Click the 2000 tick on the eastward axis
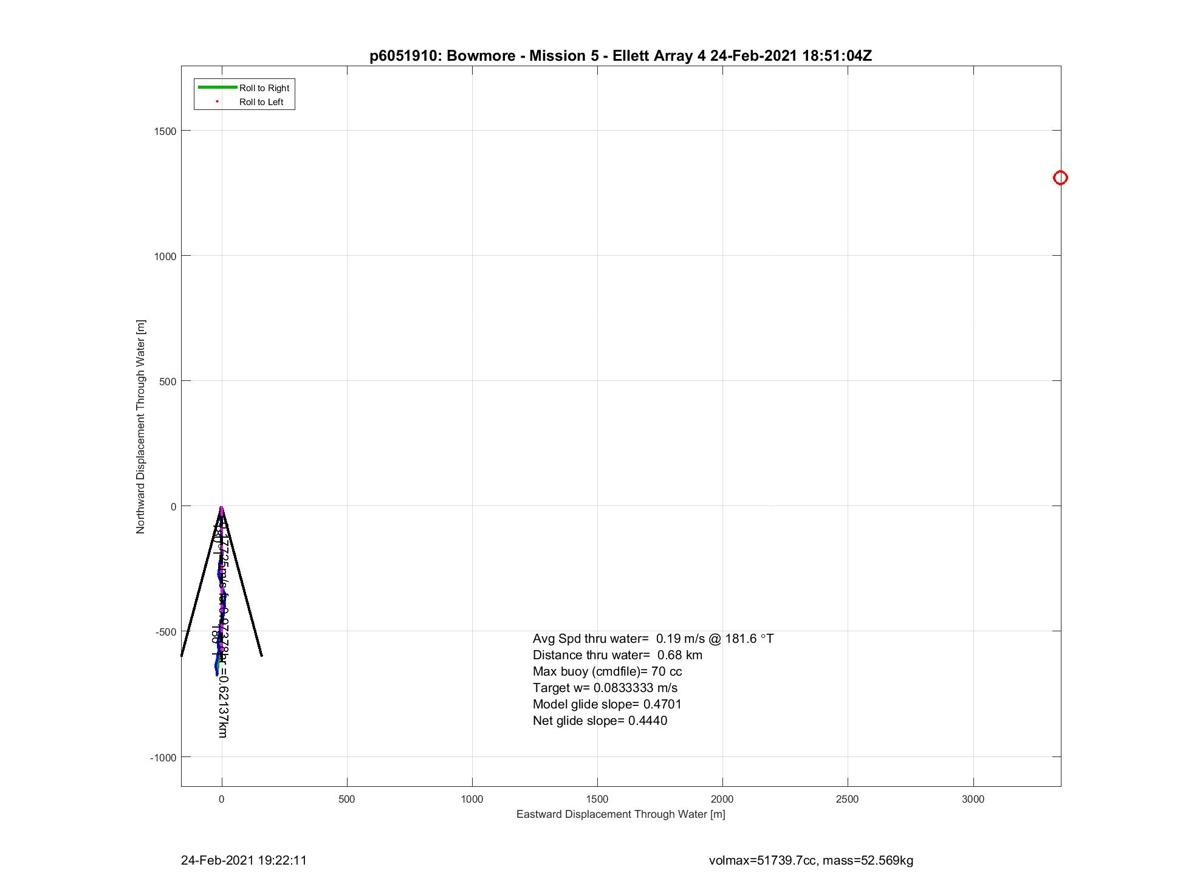 pos(722,799)
